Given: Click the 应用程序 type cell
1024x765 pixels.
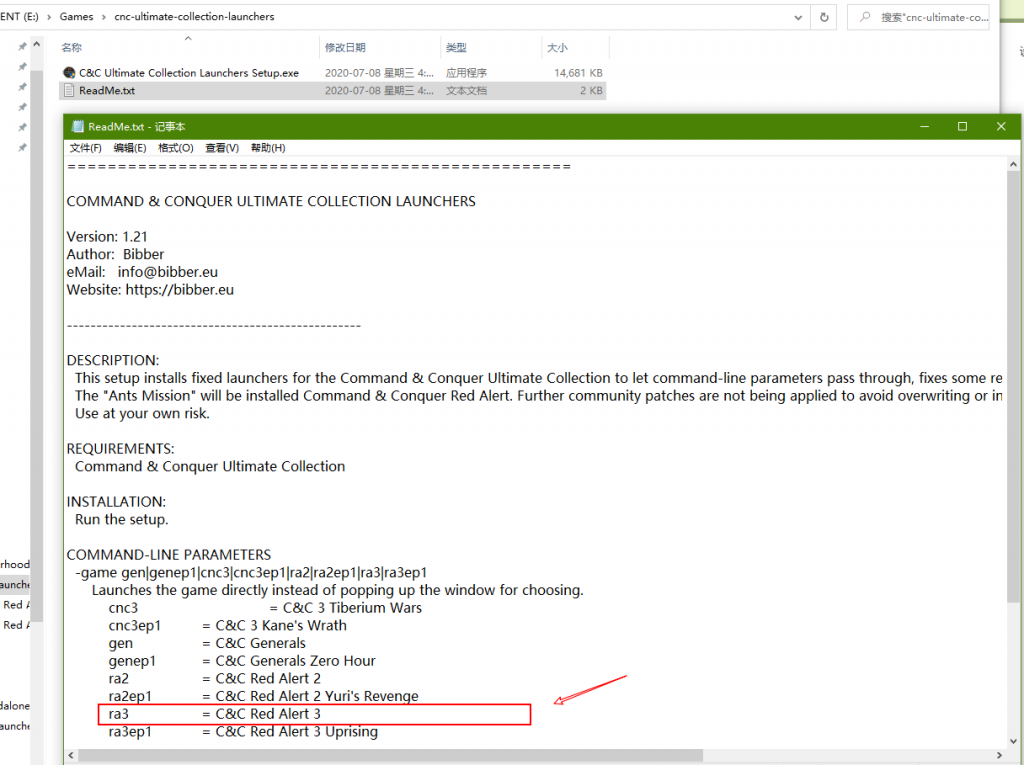Looking at the screenshot, I should click(466, 73).
